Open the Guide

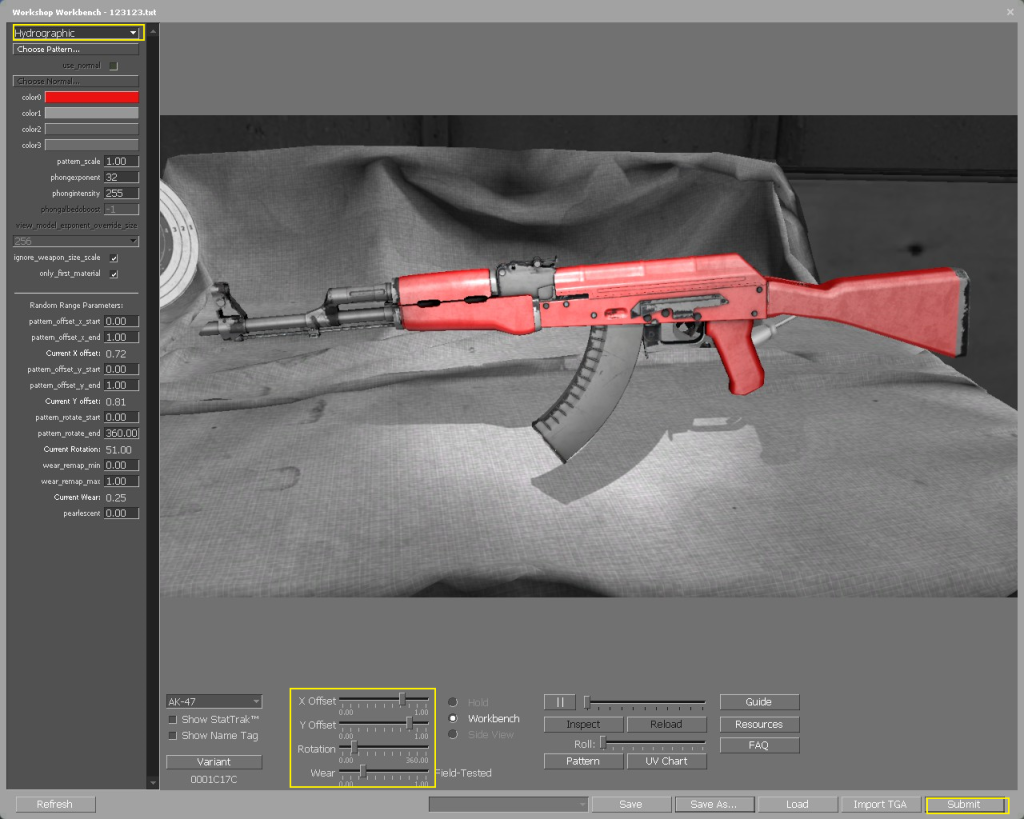click(x=759, y=701)
